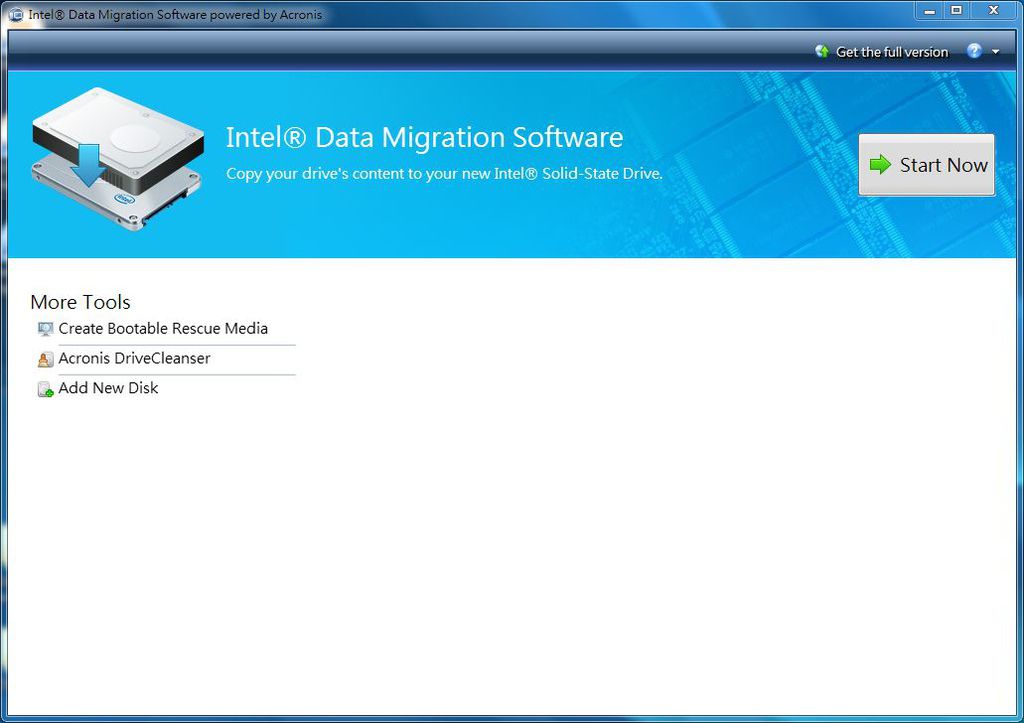Click the Bootable Rescue Media monitor icon
Viewport: 1024px width, 723px height.
(x=45, y=329)
